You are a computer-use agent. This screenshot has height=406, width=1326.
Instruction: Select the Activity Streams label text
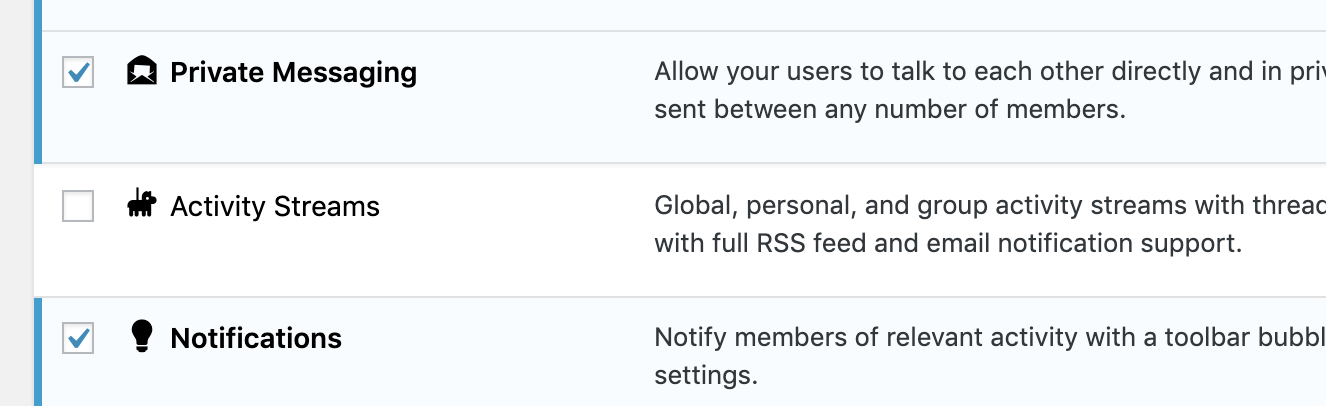(x=275, y=207)
